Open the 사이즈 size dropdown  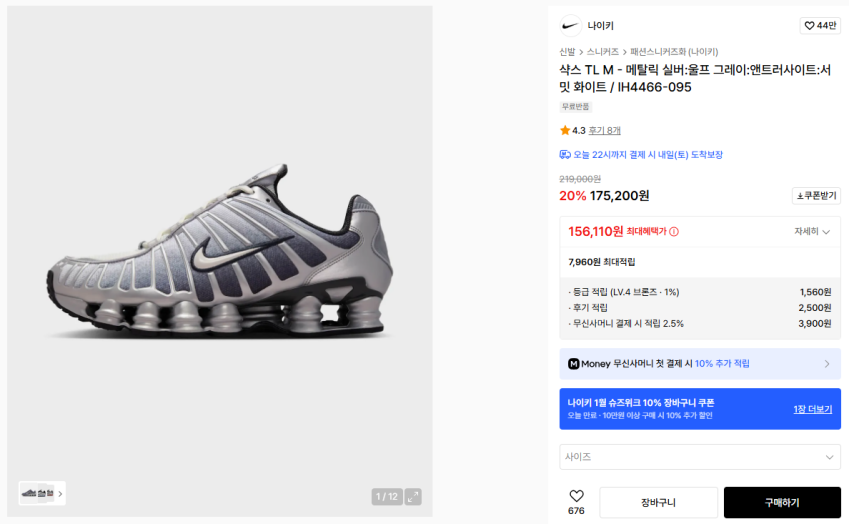click(x=700, y=457)
